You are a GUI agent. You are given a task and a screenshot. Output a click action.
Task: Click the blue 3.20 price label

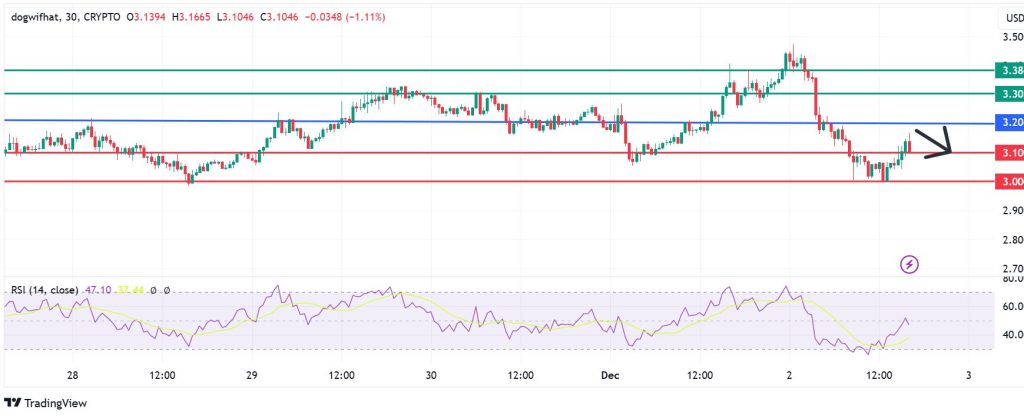coord(1008,122)
